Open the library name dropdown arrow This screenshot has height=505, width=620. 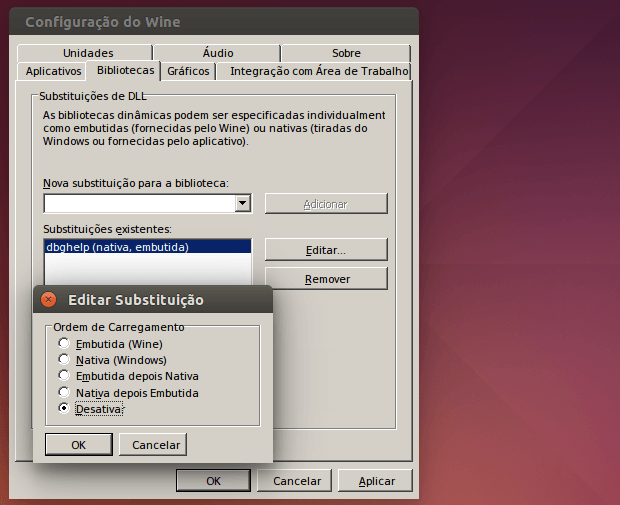pos(243,204)
